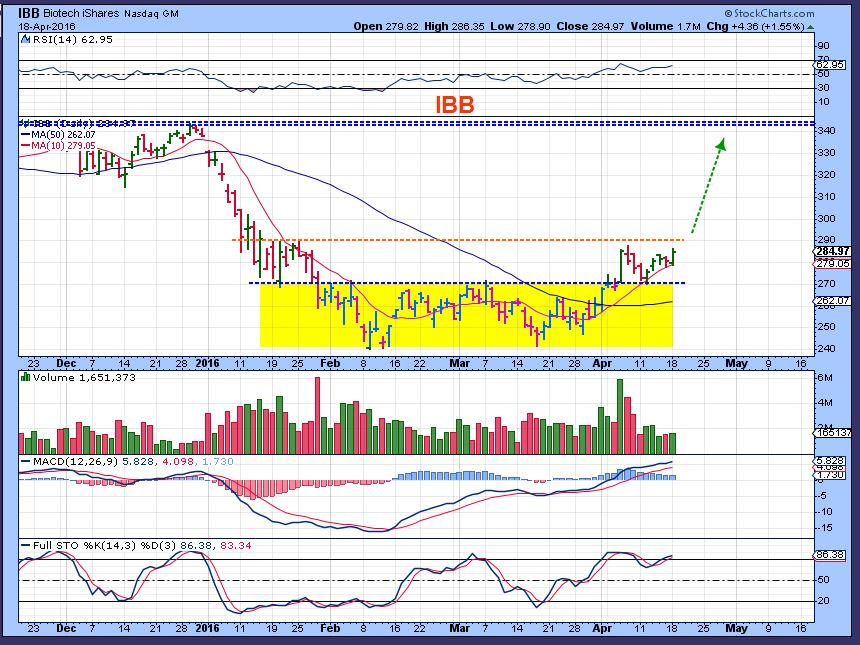Click the Feb label under the price chart

[x=330, y=364]
